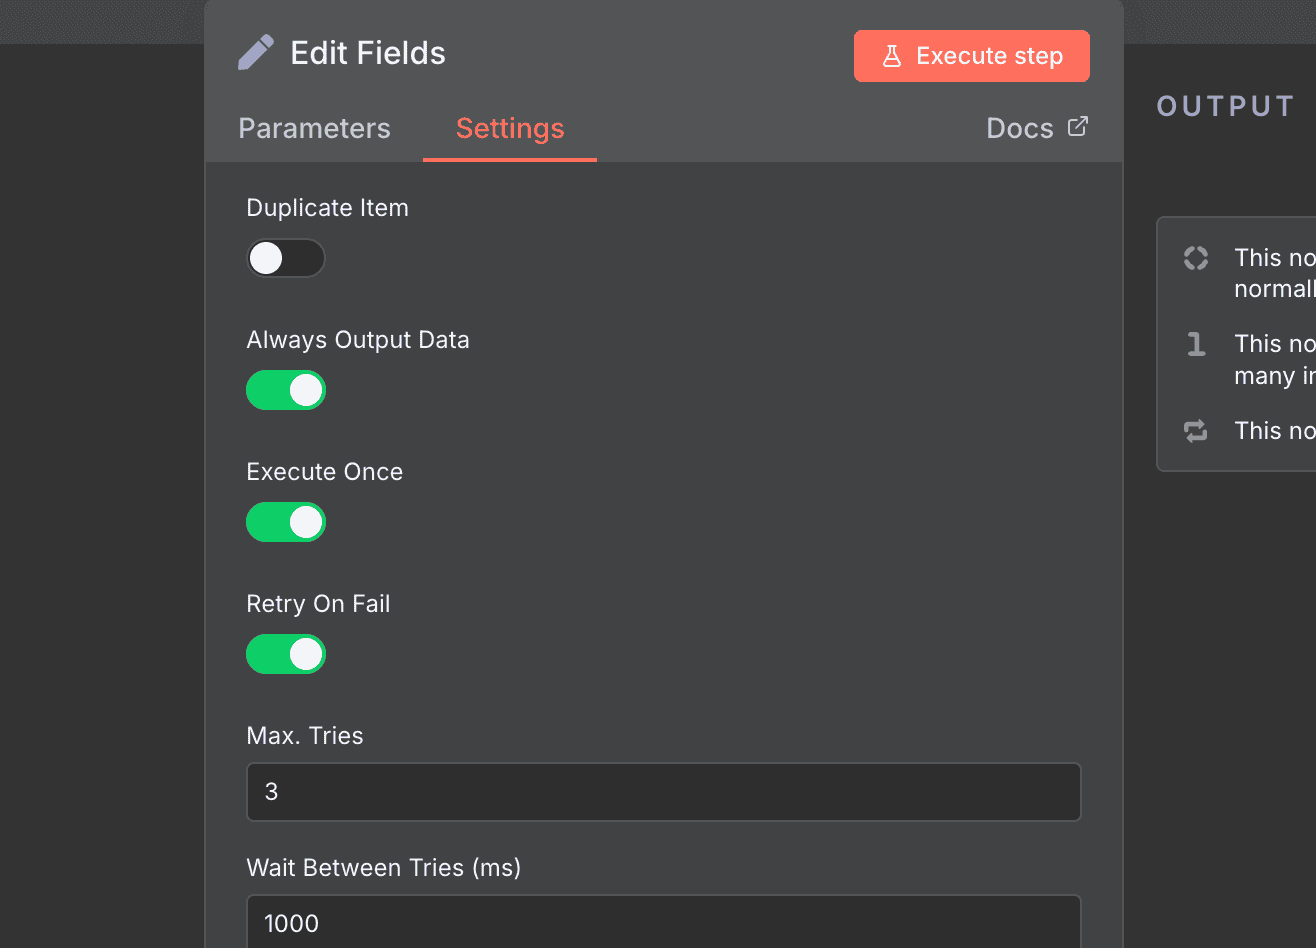Click the external link icon next to Docs
Screen dimensions: 1316x948
click(1077, 126)
